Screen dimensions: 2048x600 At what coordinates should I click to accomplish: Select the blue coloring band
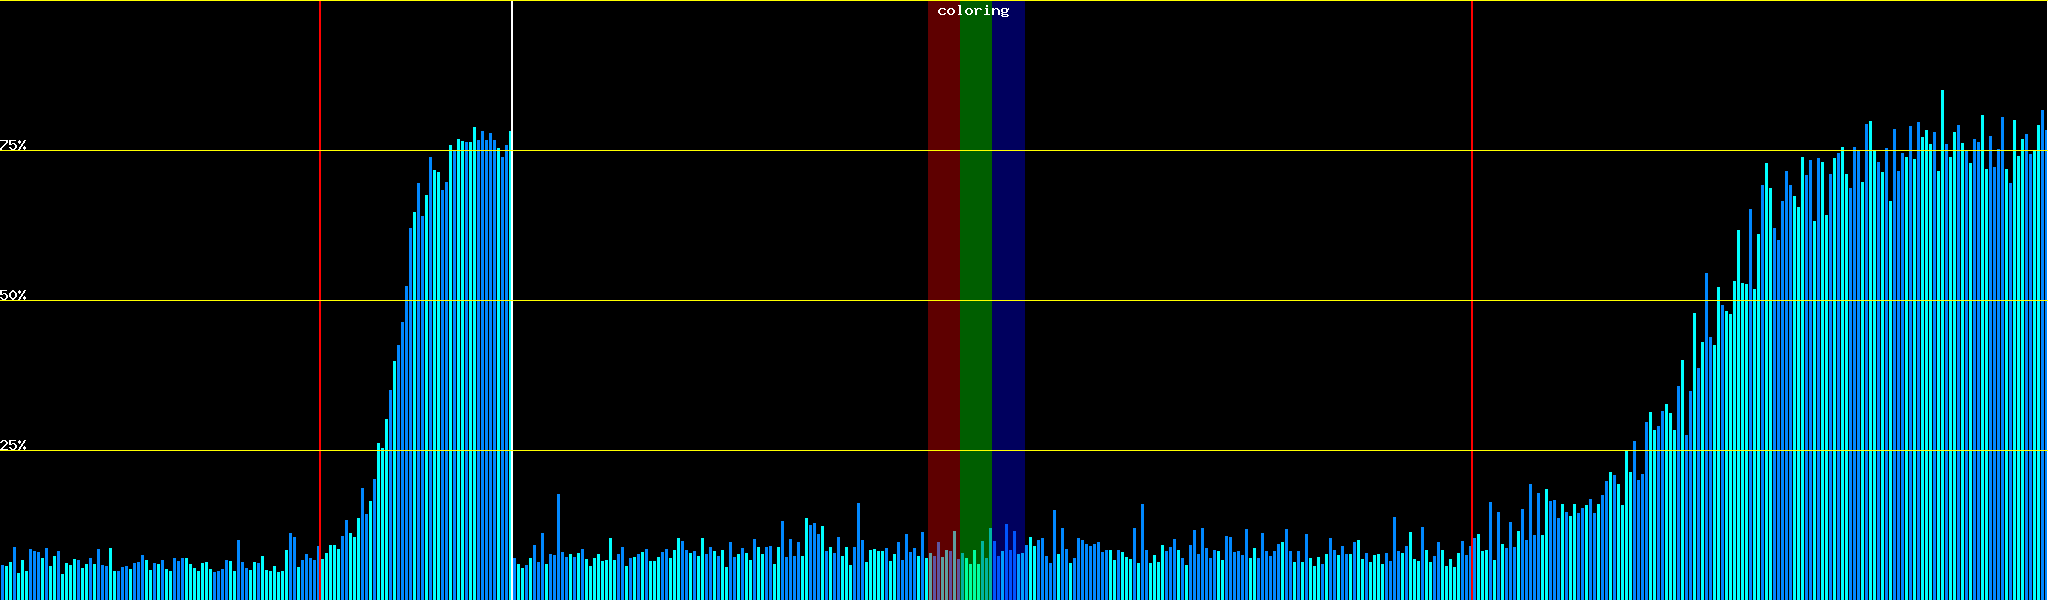(1008, 250)
